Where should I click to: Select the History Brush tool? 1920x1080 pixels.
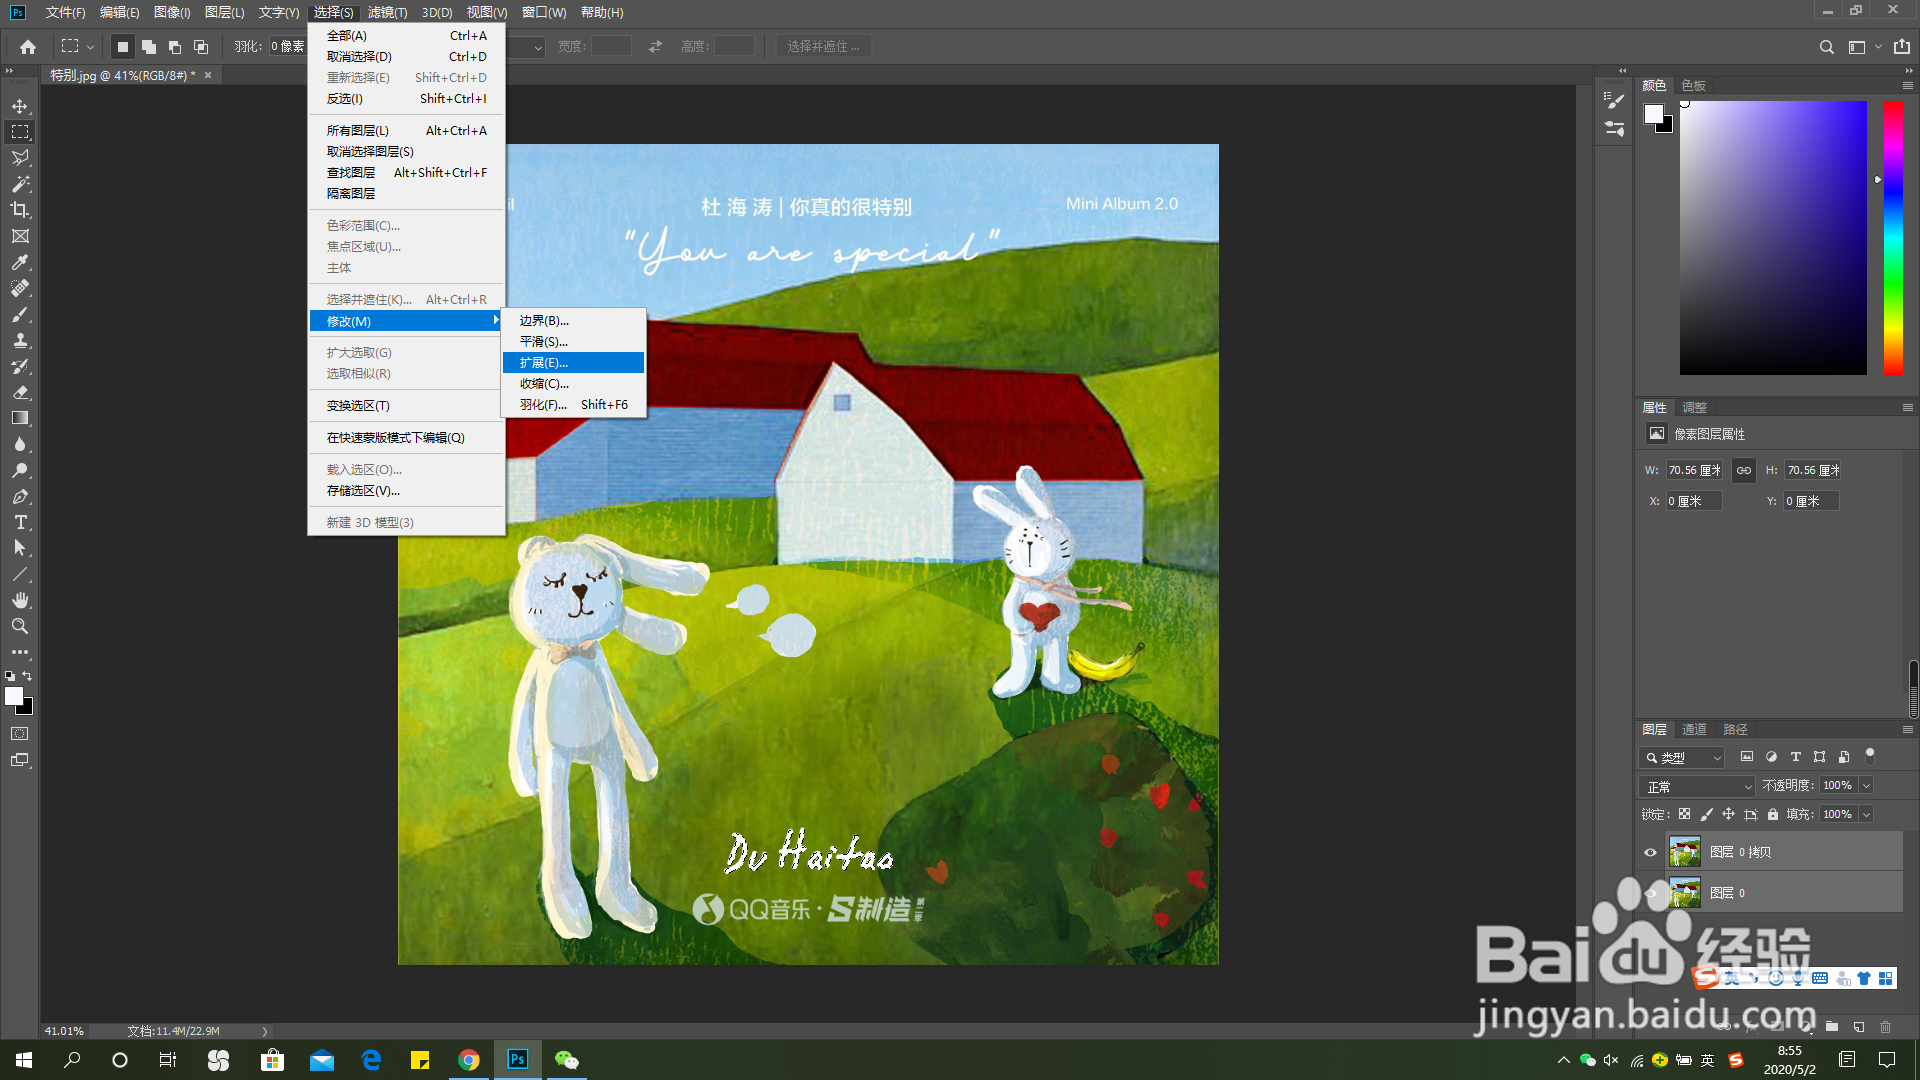(x=20, y=366)
